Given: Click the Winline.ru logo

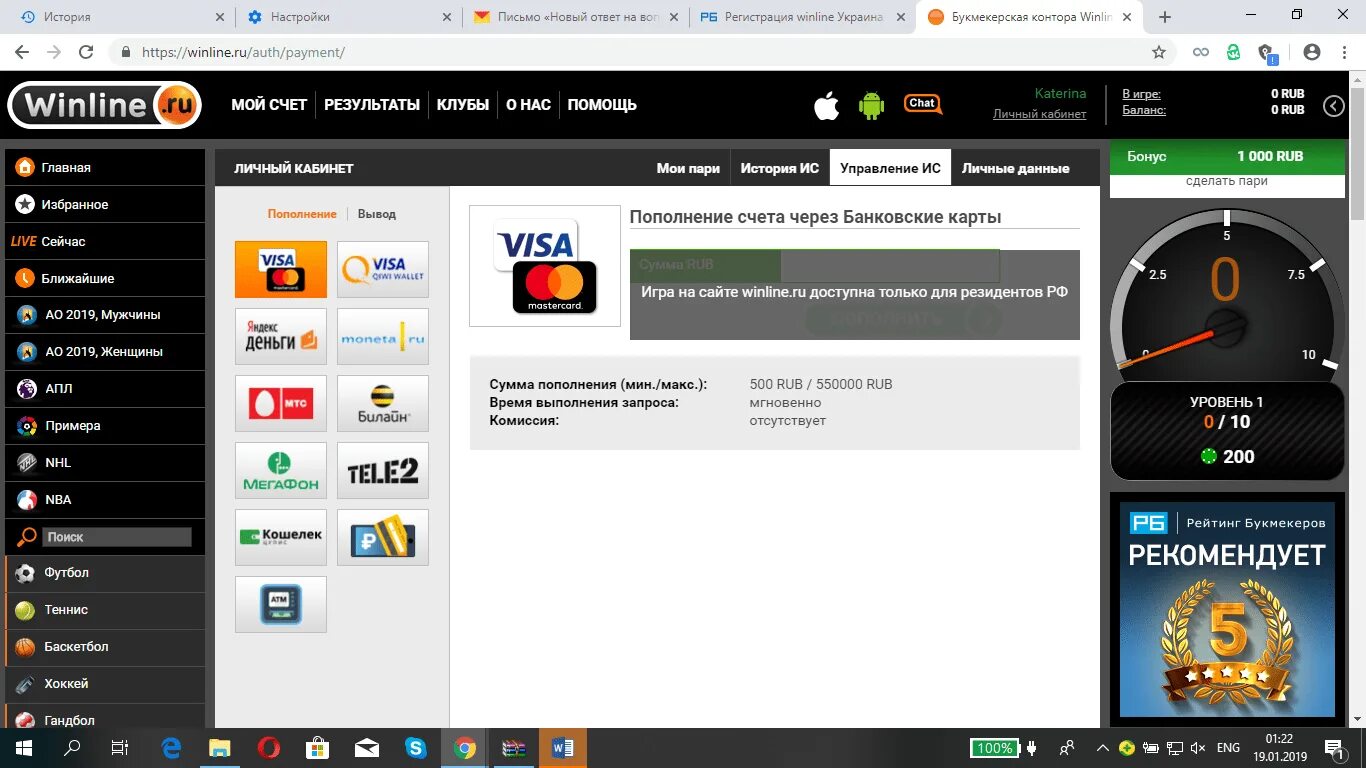Looking at the screenshot, I should [x=104, y=105].
